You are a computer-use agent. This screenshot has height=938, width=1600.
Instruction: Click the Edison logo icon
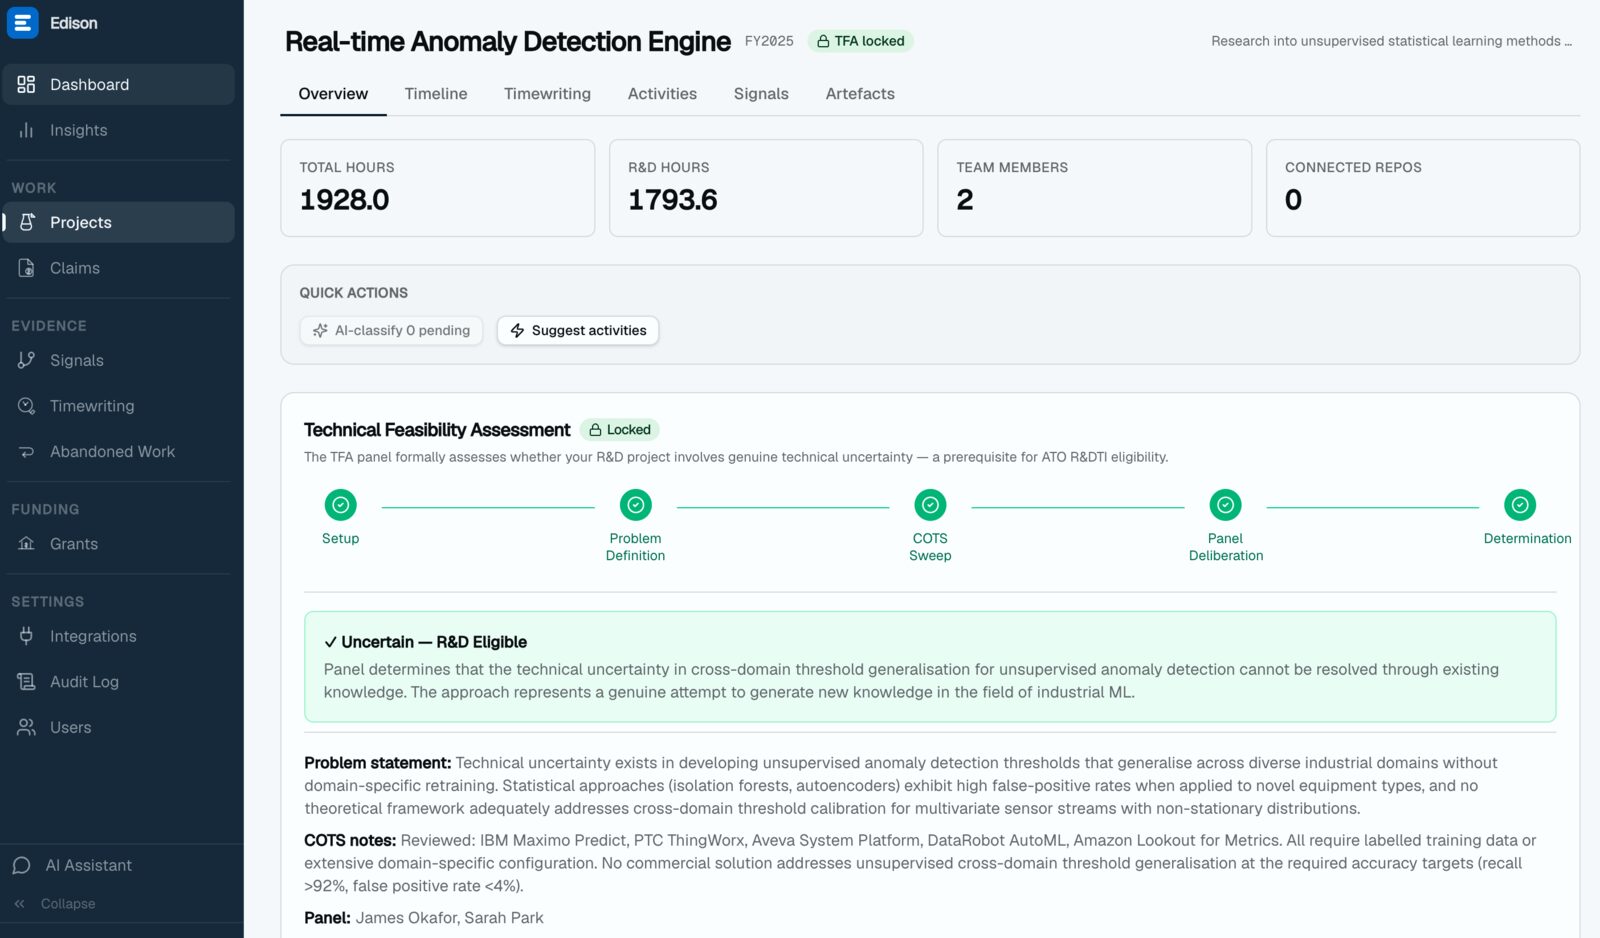[x=22, y=23]
